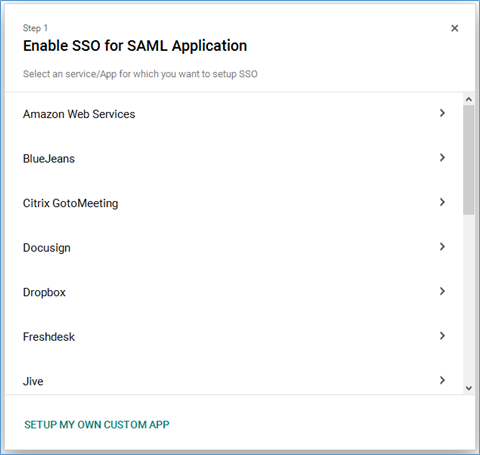Expand the Jive chevron arrow
The width and height of the screenshot is (480, 455).
pyautogui.click(x=442, y=380)
